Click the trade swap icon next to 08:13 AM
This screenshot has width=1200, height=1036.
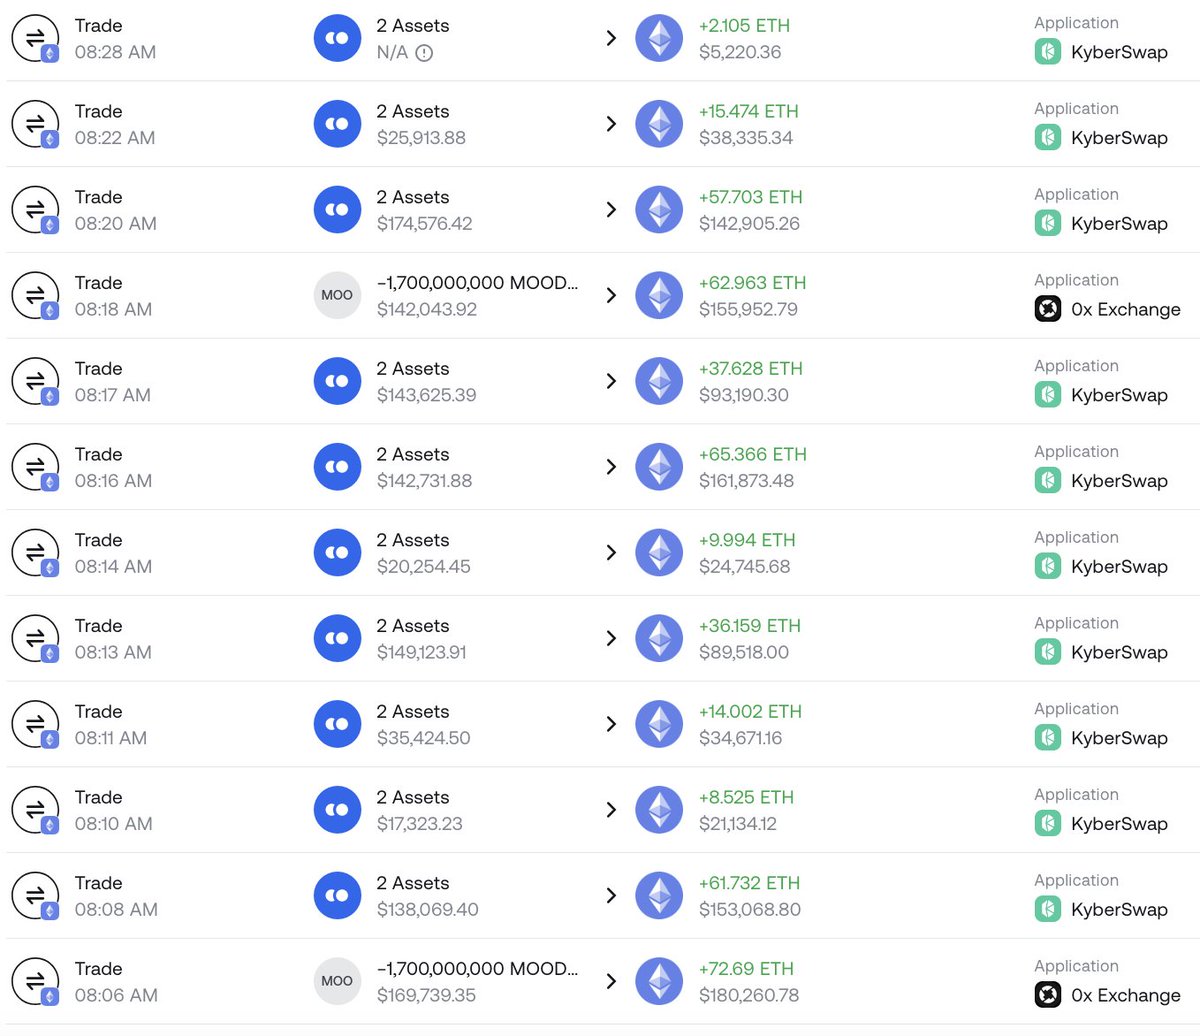click(35, 638)
